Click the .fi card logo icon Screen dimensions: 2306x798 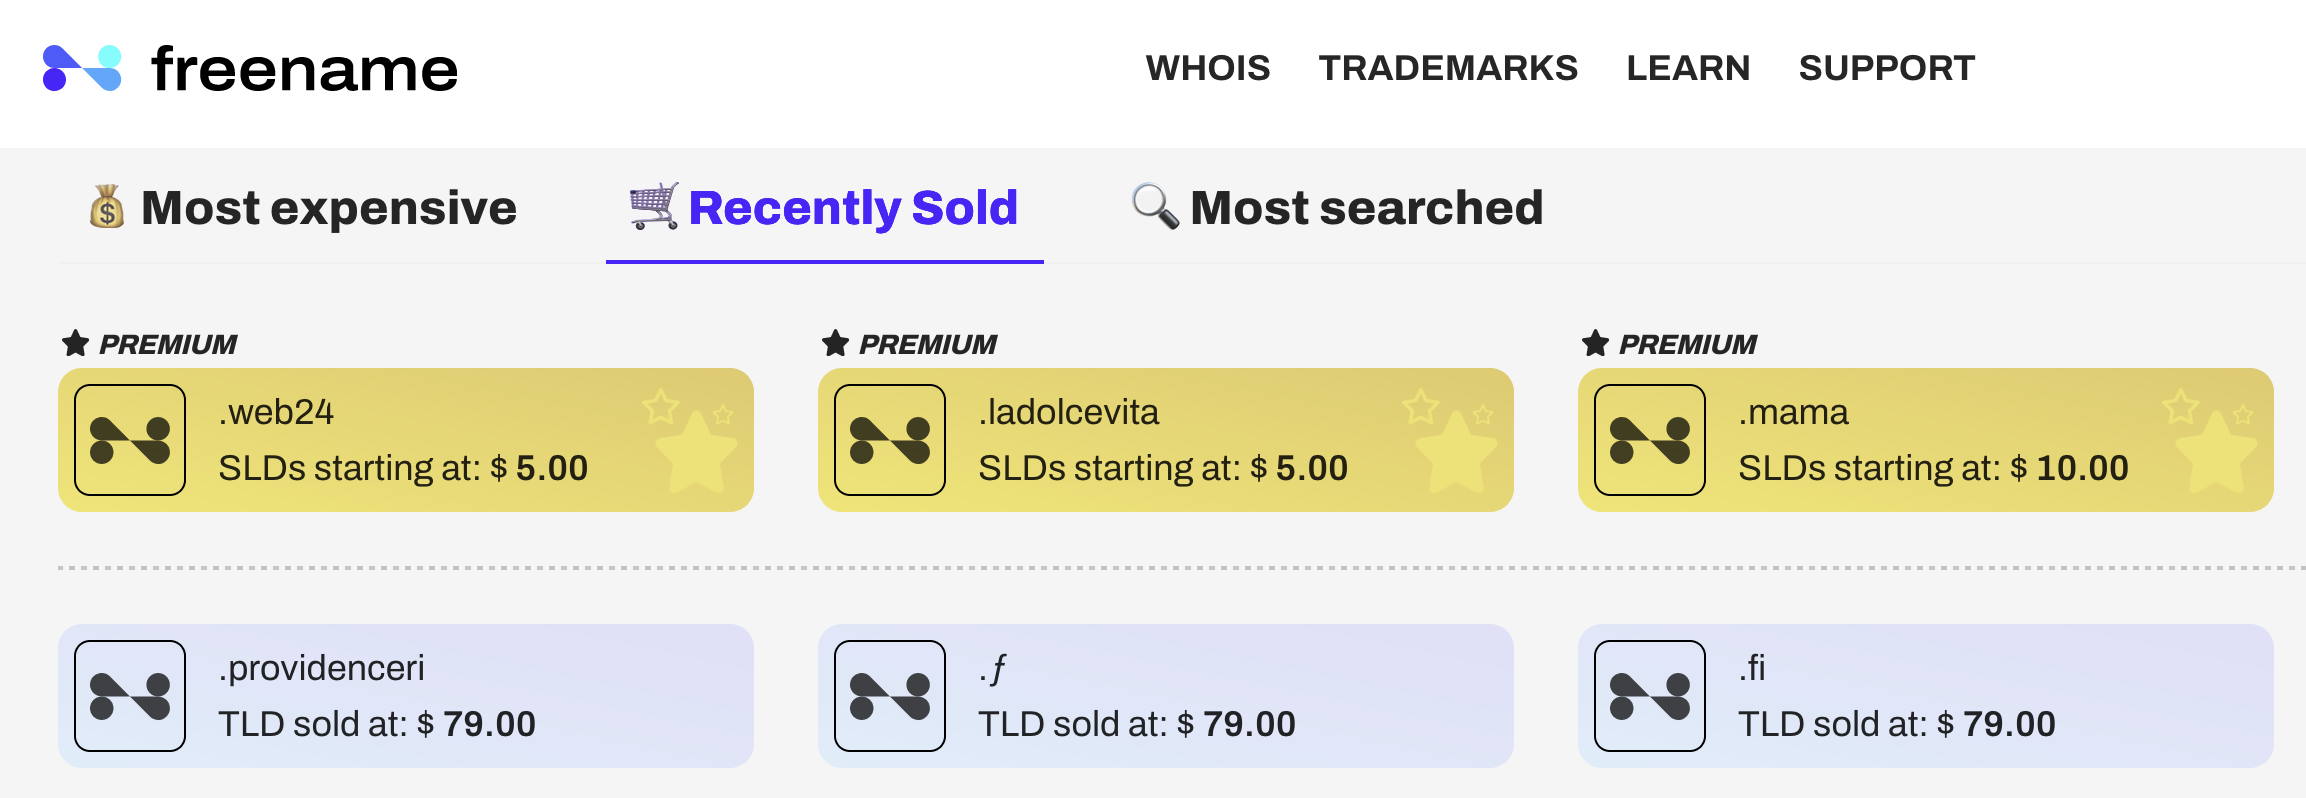pos(1650,696)
